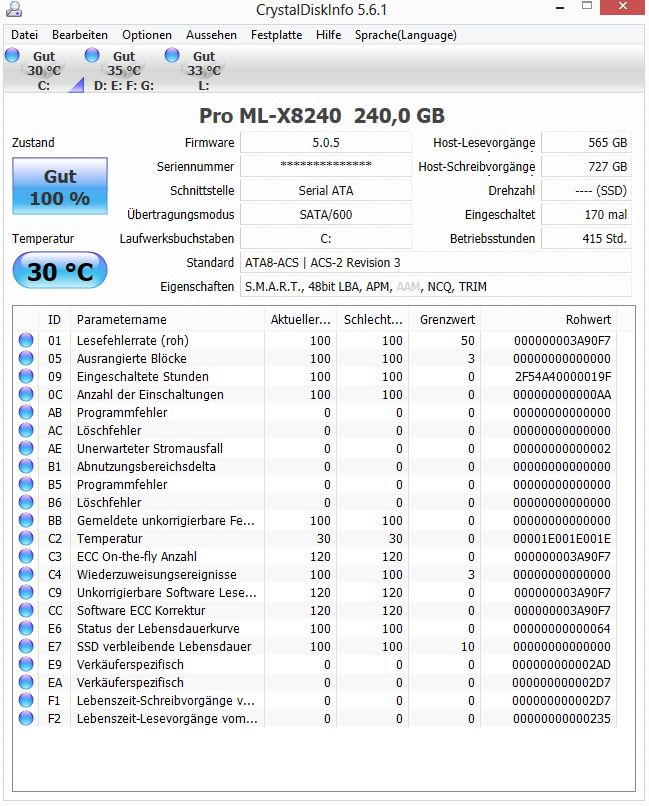Click status orb for Software ECC Korrektur
The image size is (649, 806).
coord(26,610)
